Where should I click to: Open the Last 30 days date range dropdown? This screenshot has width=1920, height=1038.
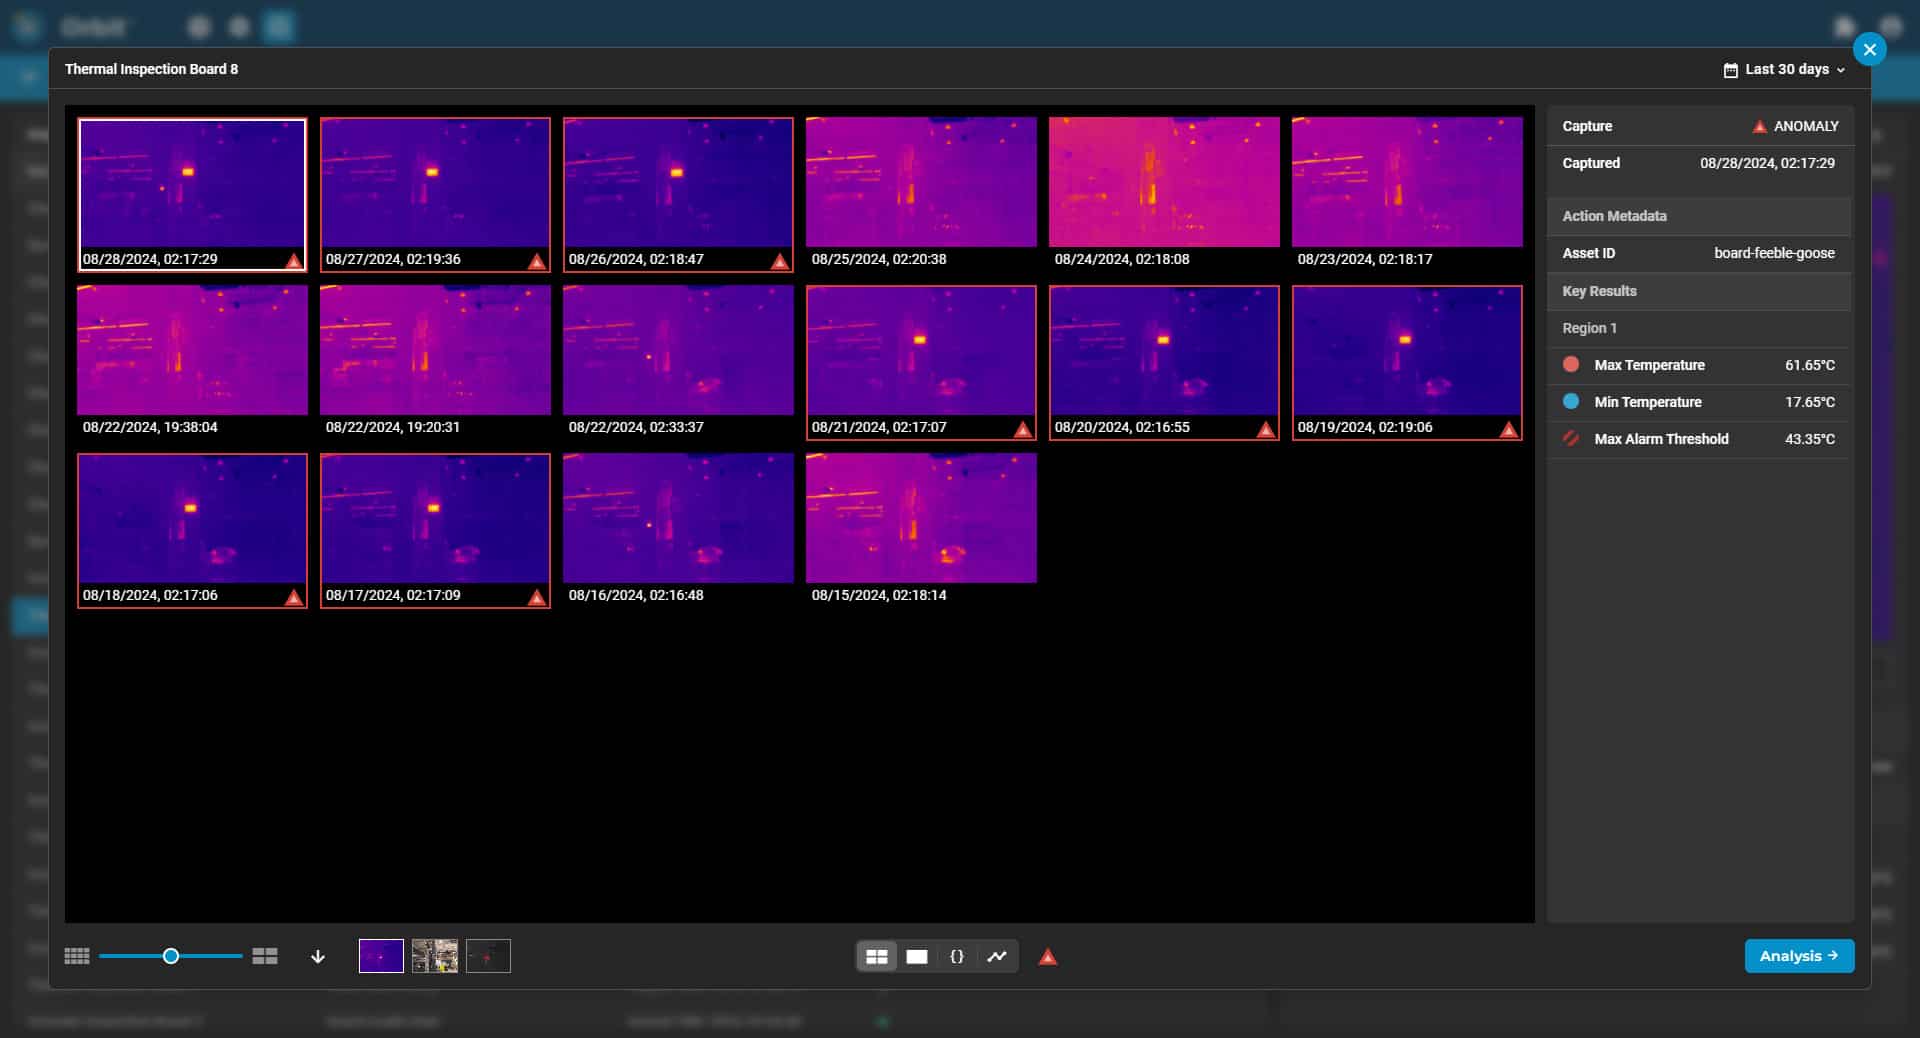tap(1785, 69)
